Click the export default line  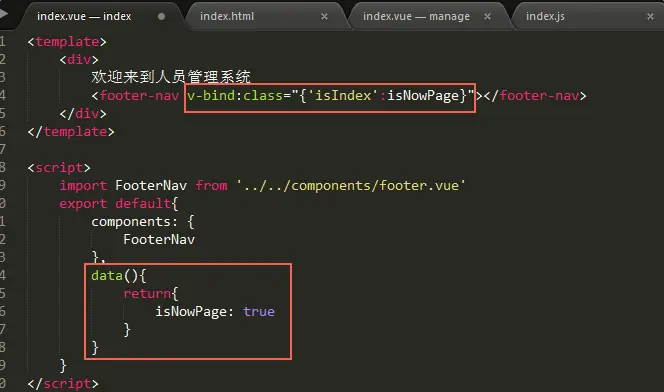[x=119, y=204]
